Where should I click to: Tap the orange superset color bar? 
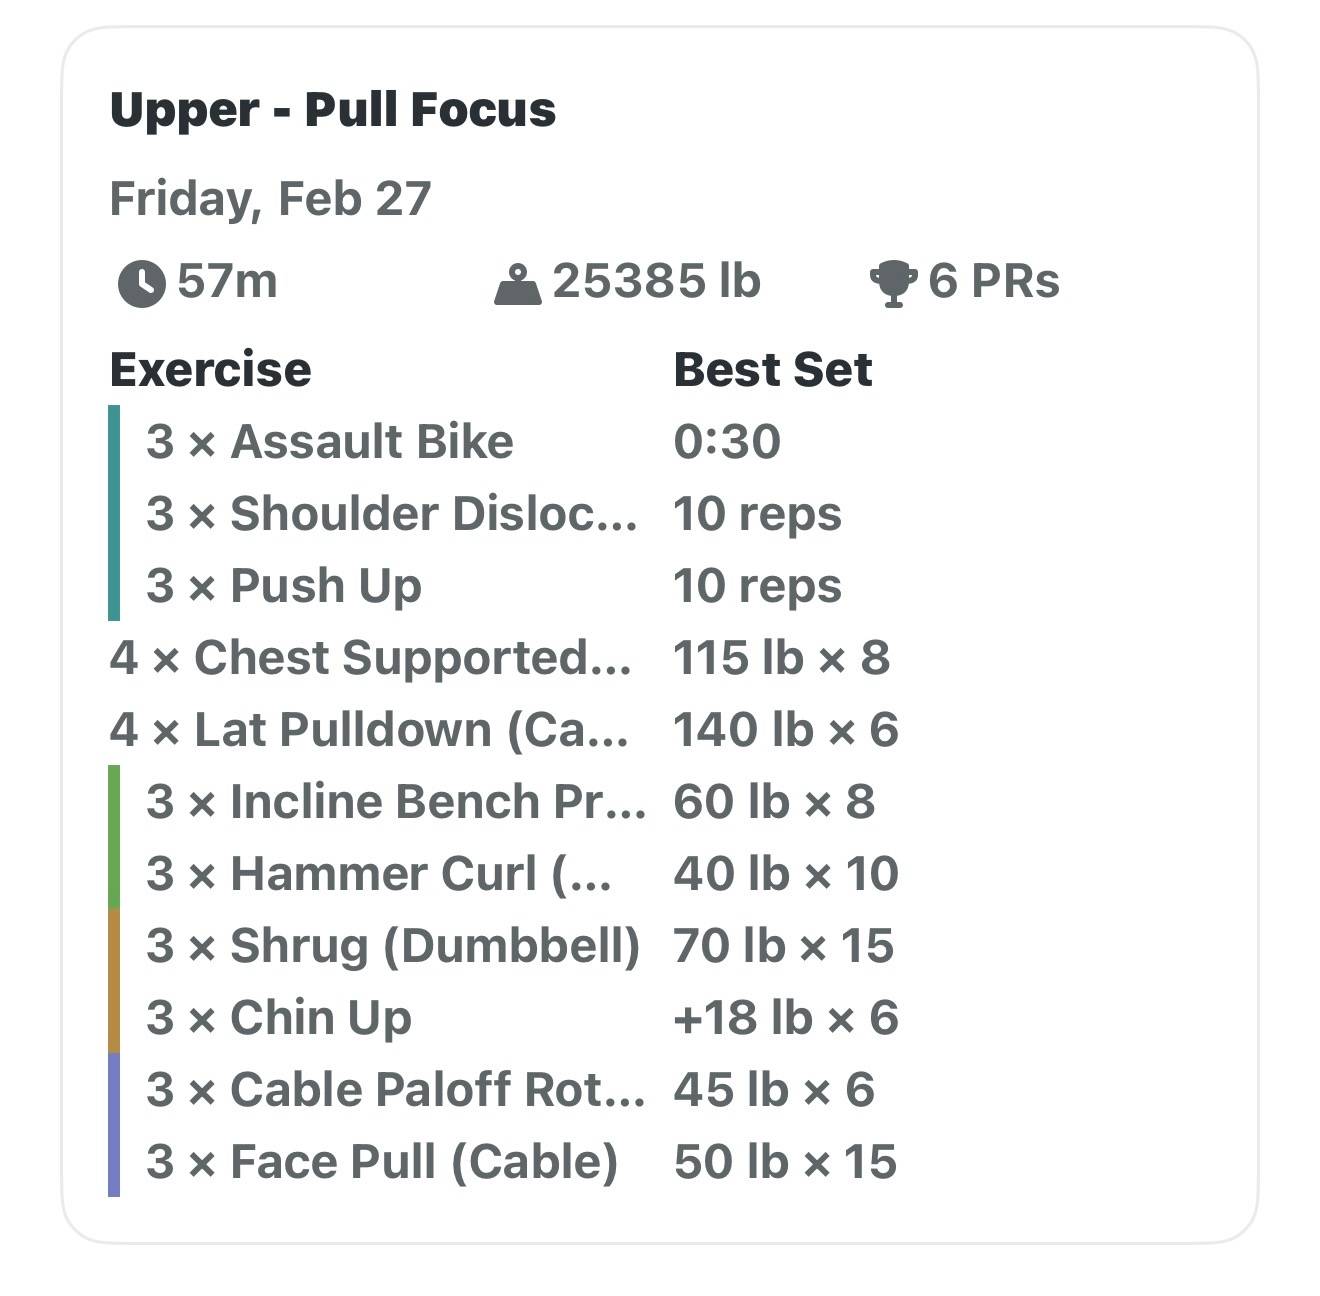coord(114,980)
